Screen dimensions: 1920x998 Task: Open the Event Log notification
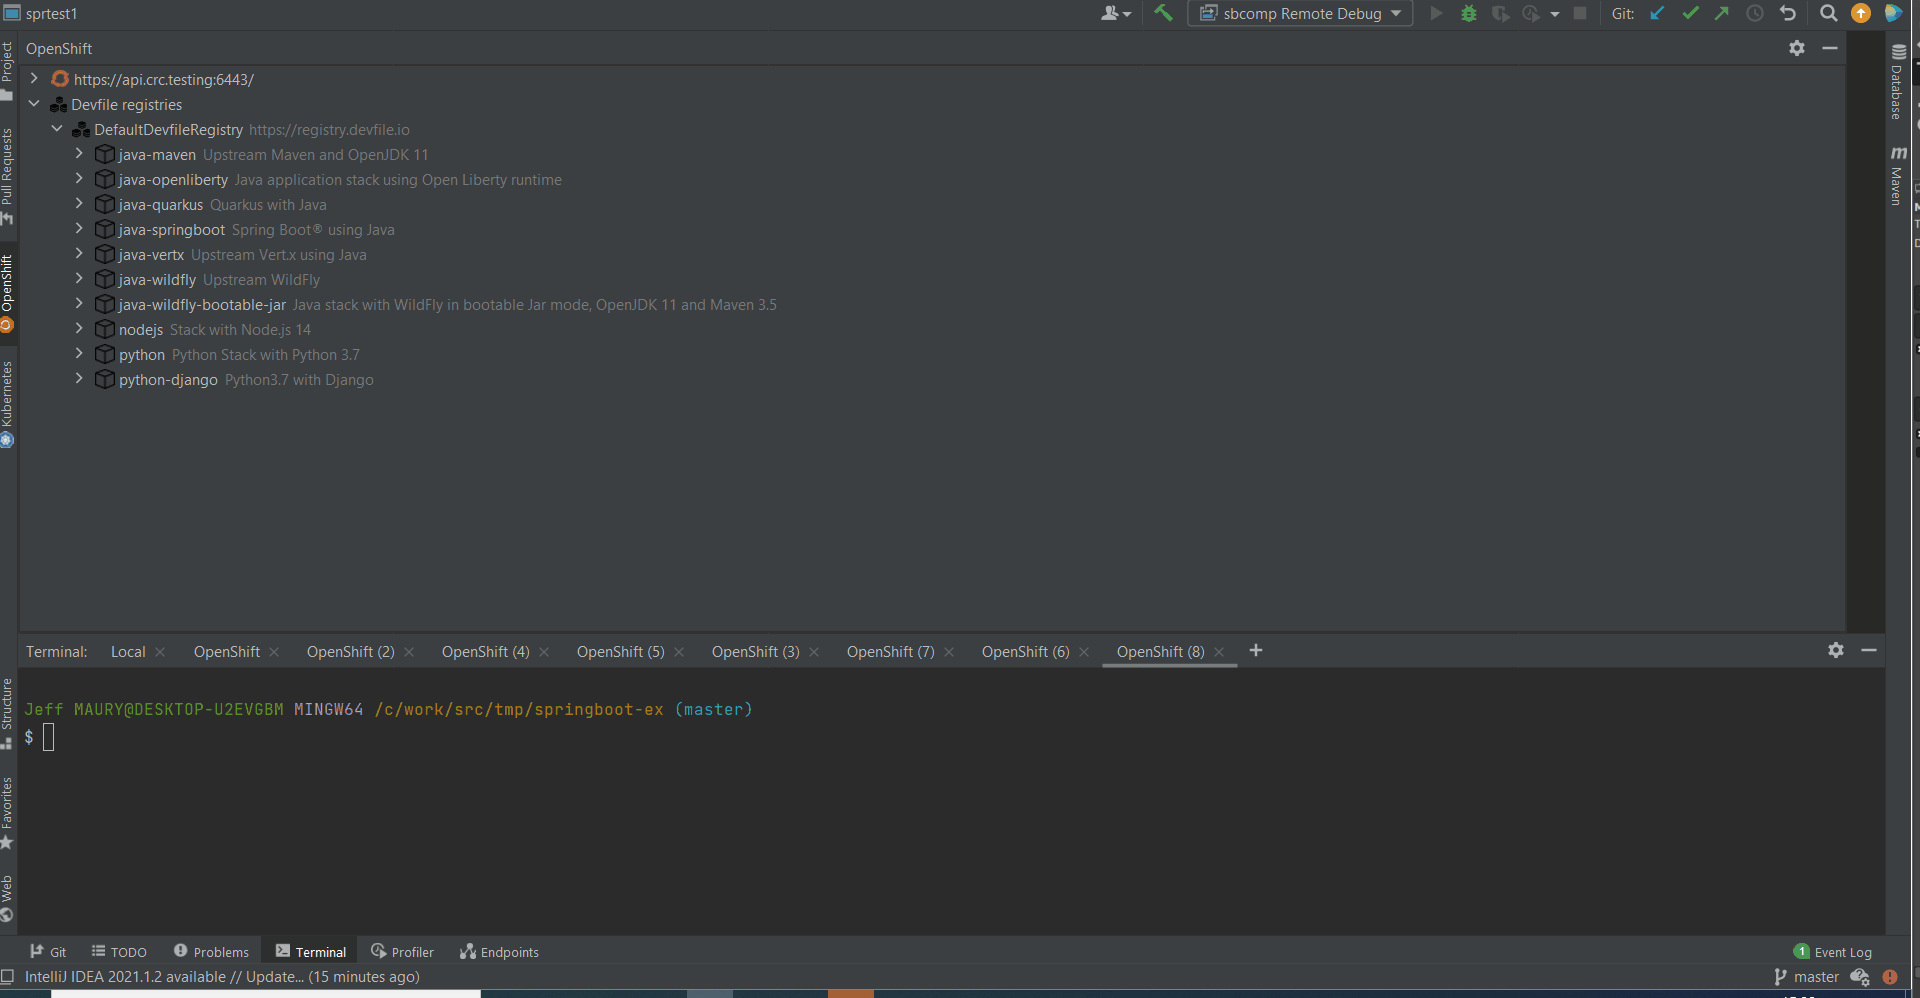1833,952
